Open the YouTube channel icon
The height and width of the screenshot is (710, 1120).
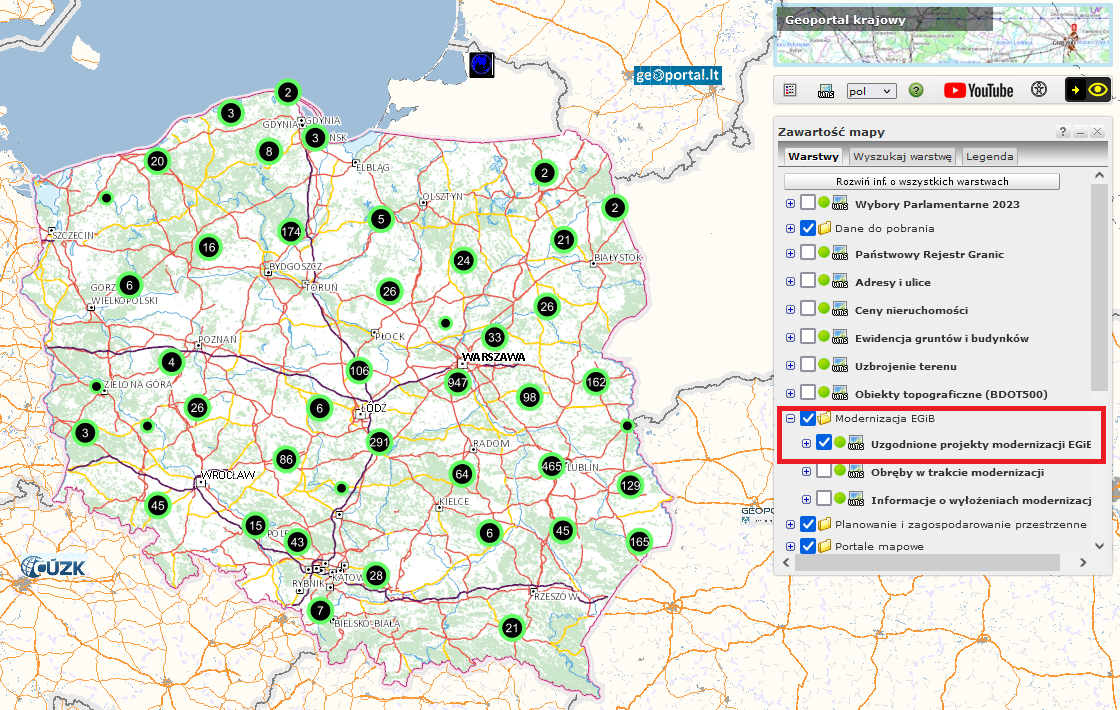tap(978, 90)
